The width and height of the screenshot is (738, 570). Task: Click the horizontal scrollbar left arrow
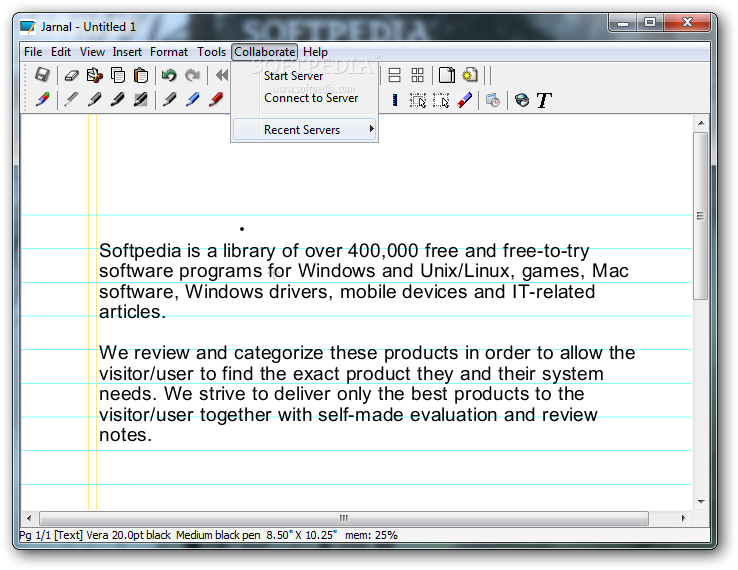(29, 518)
